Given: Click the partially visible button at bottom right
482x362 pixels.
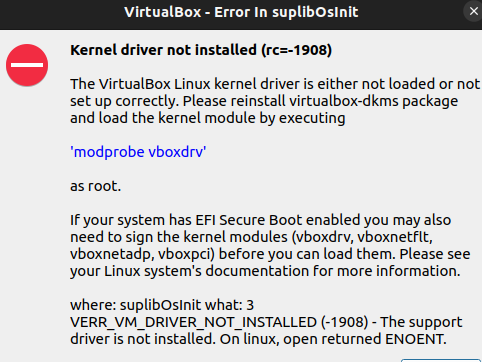Looking at the screenshot, I should click(441, 360).
